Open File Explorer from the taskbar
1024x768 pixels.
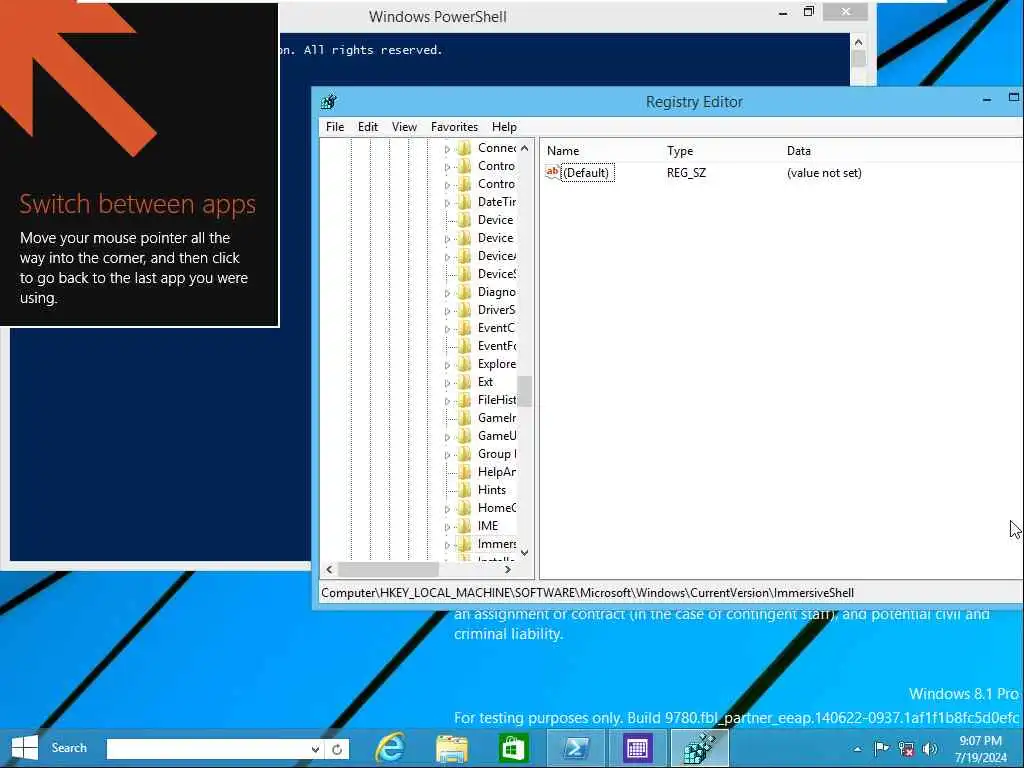452,748
